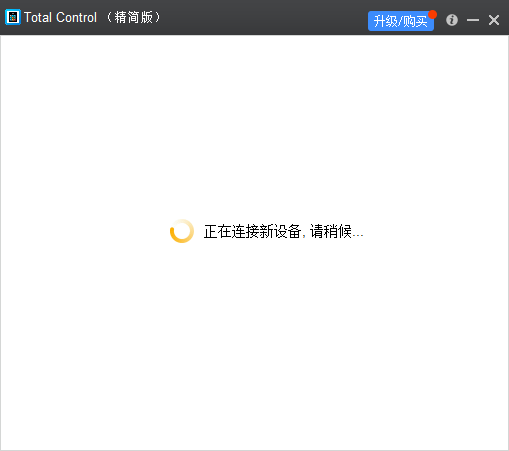
Task: Open the info (i) about icon
Action: pyautogui.click(x=452, y=20)
